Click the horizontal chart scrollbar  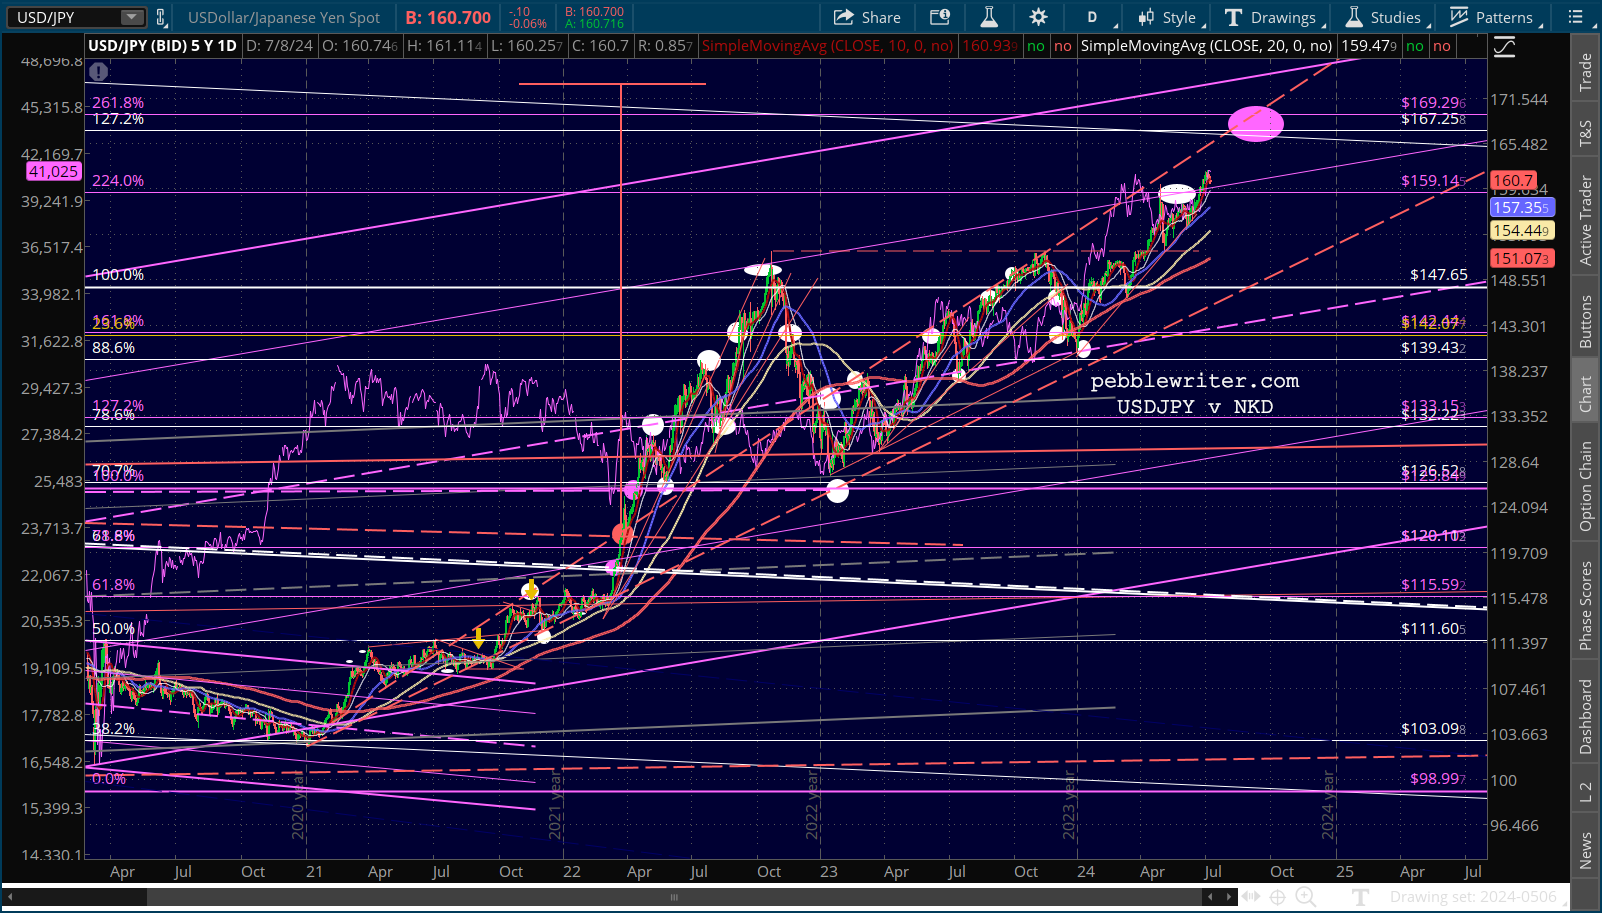coord(674,897)
